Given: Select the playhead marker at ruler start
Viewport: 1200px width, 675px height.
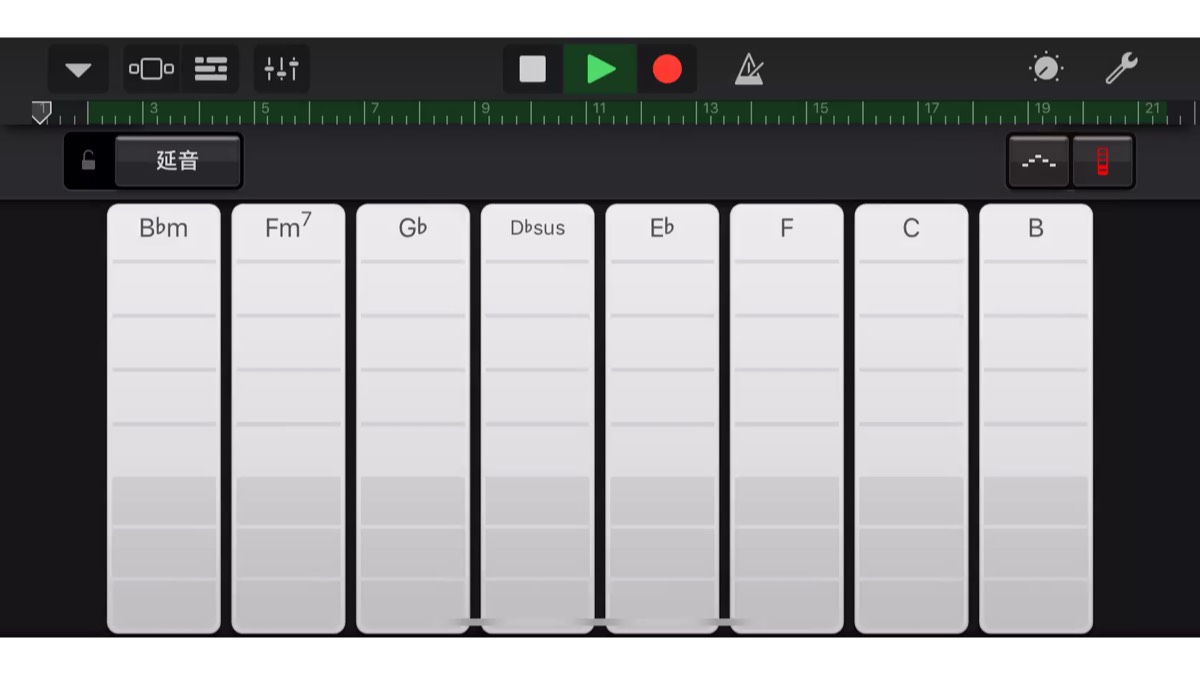Looking at the screenshot, I should tap(41, 111).
